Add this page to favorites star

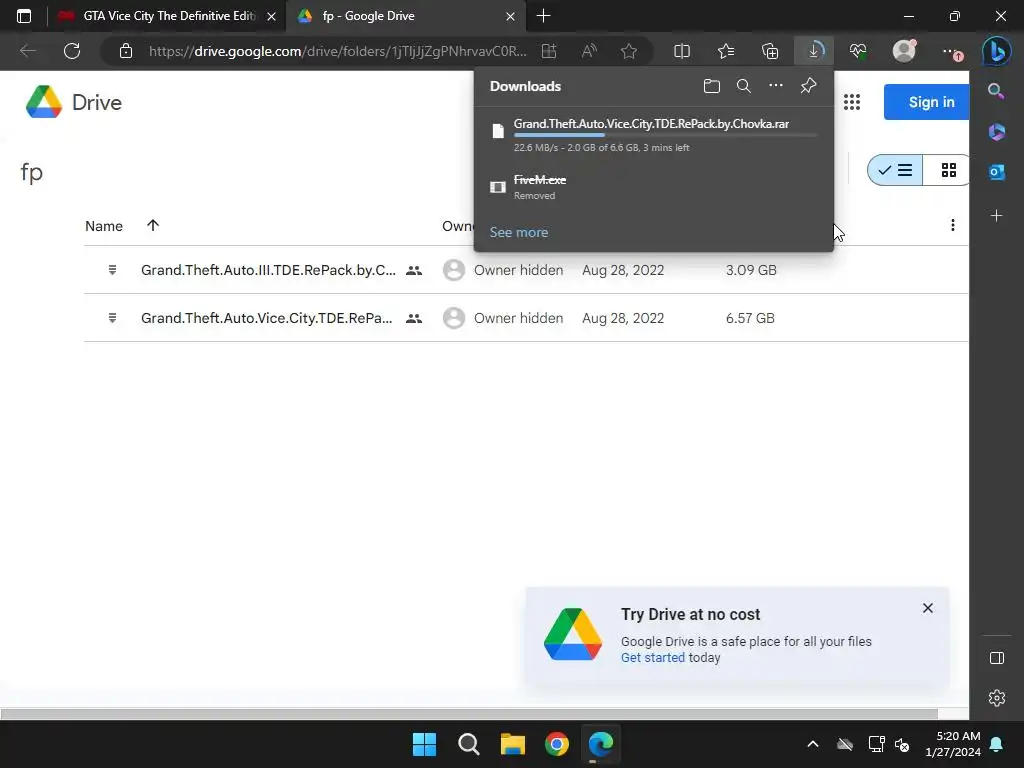(x=629, y=51)
